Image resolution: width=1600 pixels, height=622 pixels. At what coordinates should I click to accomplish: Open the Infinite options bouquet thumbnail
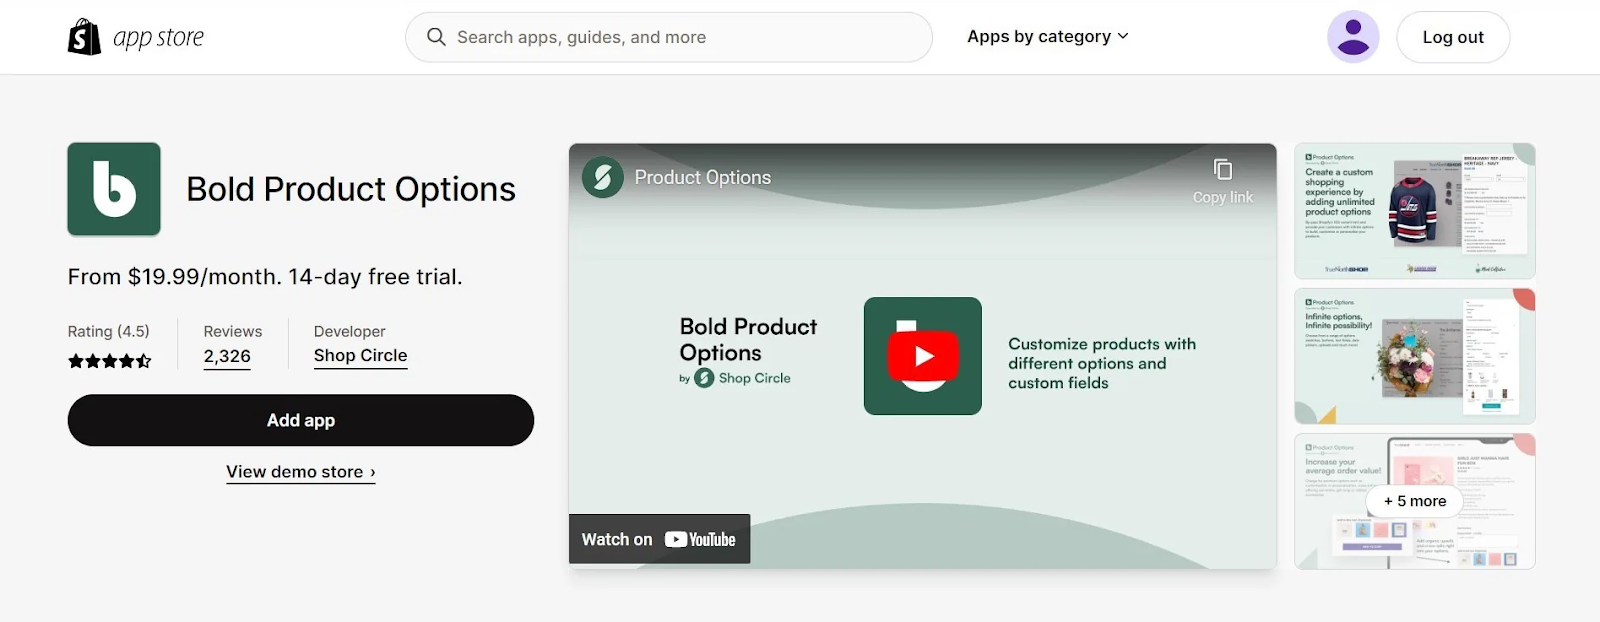[x=1415, y=356]
